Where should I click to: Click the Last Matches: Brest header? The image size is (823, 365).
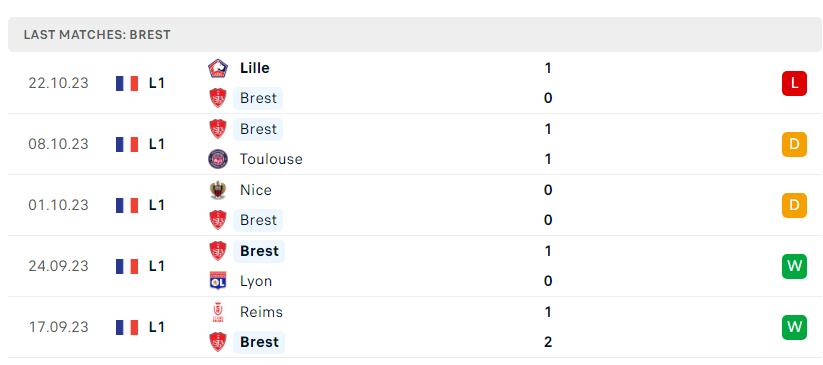[x=97, y=35]
